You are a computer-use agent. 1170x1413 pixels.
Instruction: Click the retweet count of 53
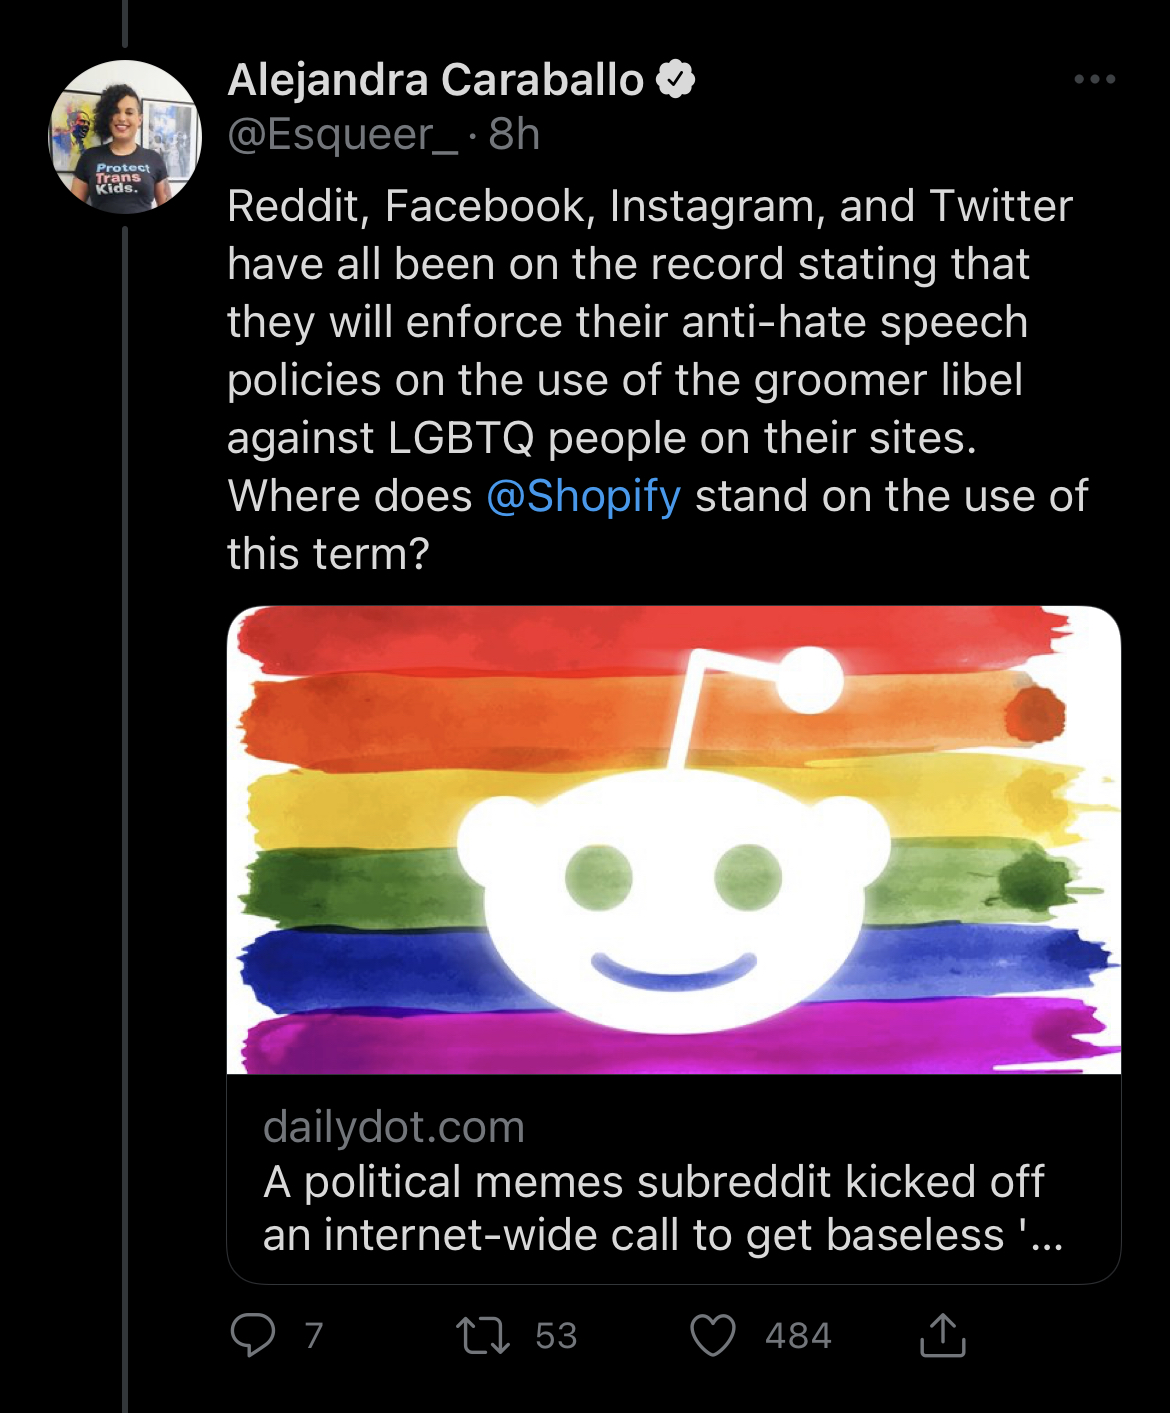pos(556,1335)
